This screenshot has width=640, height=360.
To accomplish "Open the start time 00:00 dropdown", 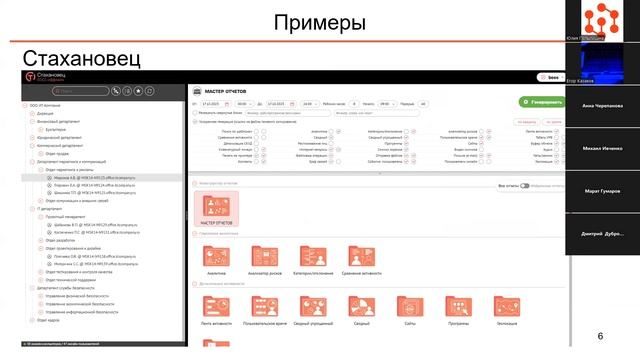I will [x=244, y=104].
